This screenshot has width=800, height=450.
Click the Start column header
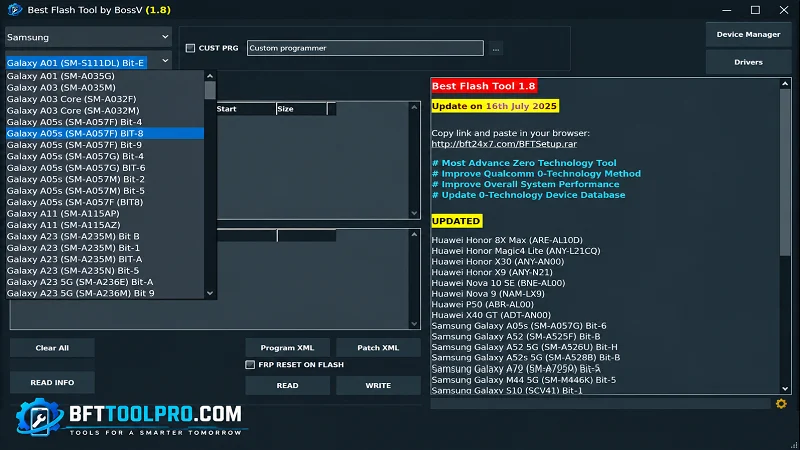(x=245, y=109)
